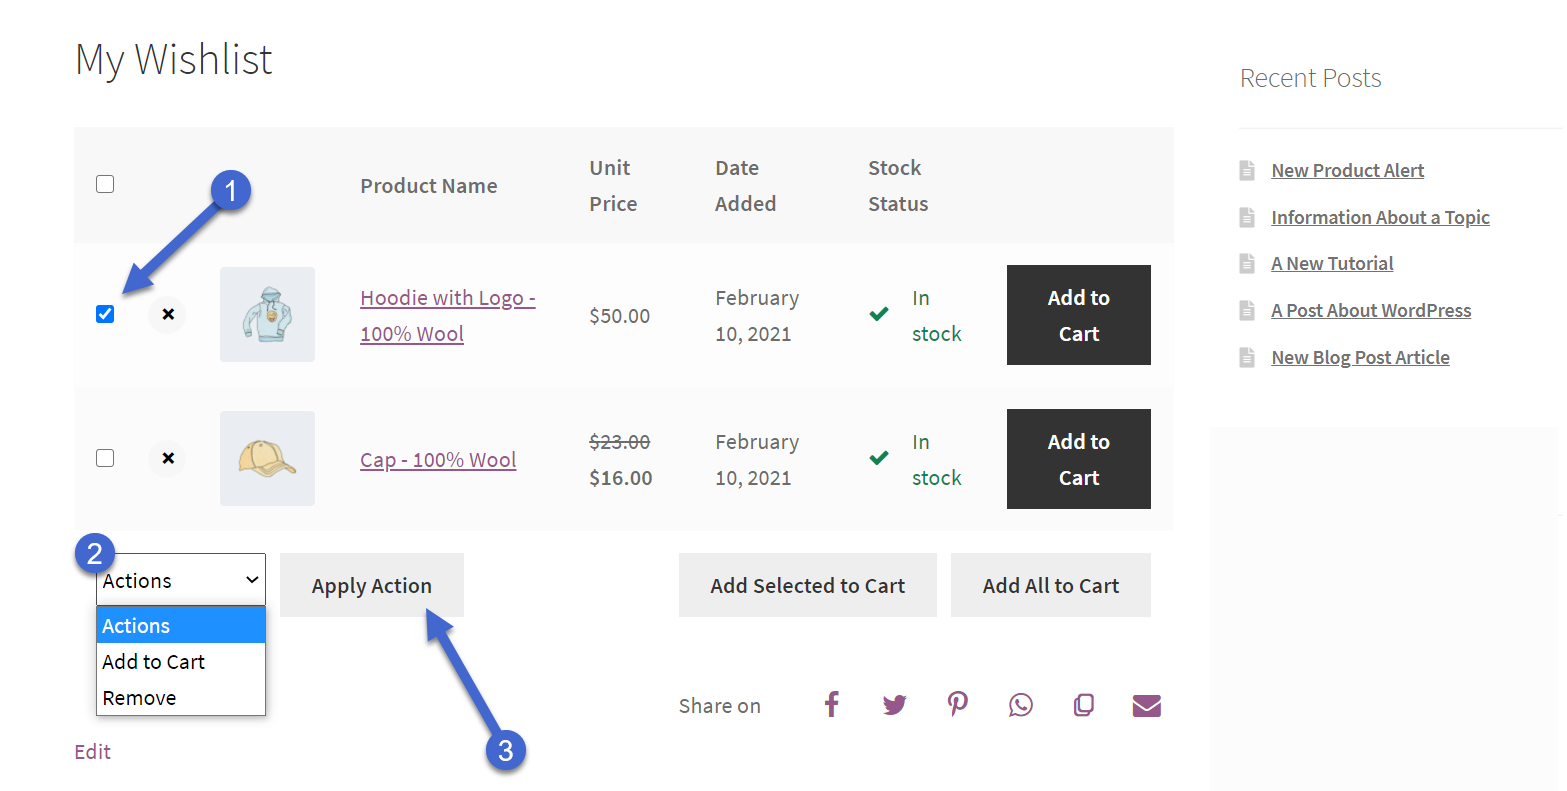The height and width of the screenshot is (791, 1567).
Task: Select the highlighted Actions option in list
Action: pos(137,626)
